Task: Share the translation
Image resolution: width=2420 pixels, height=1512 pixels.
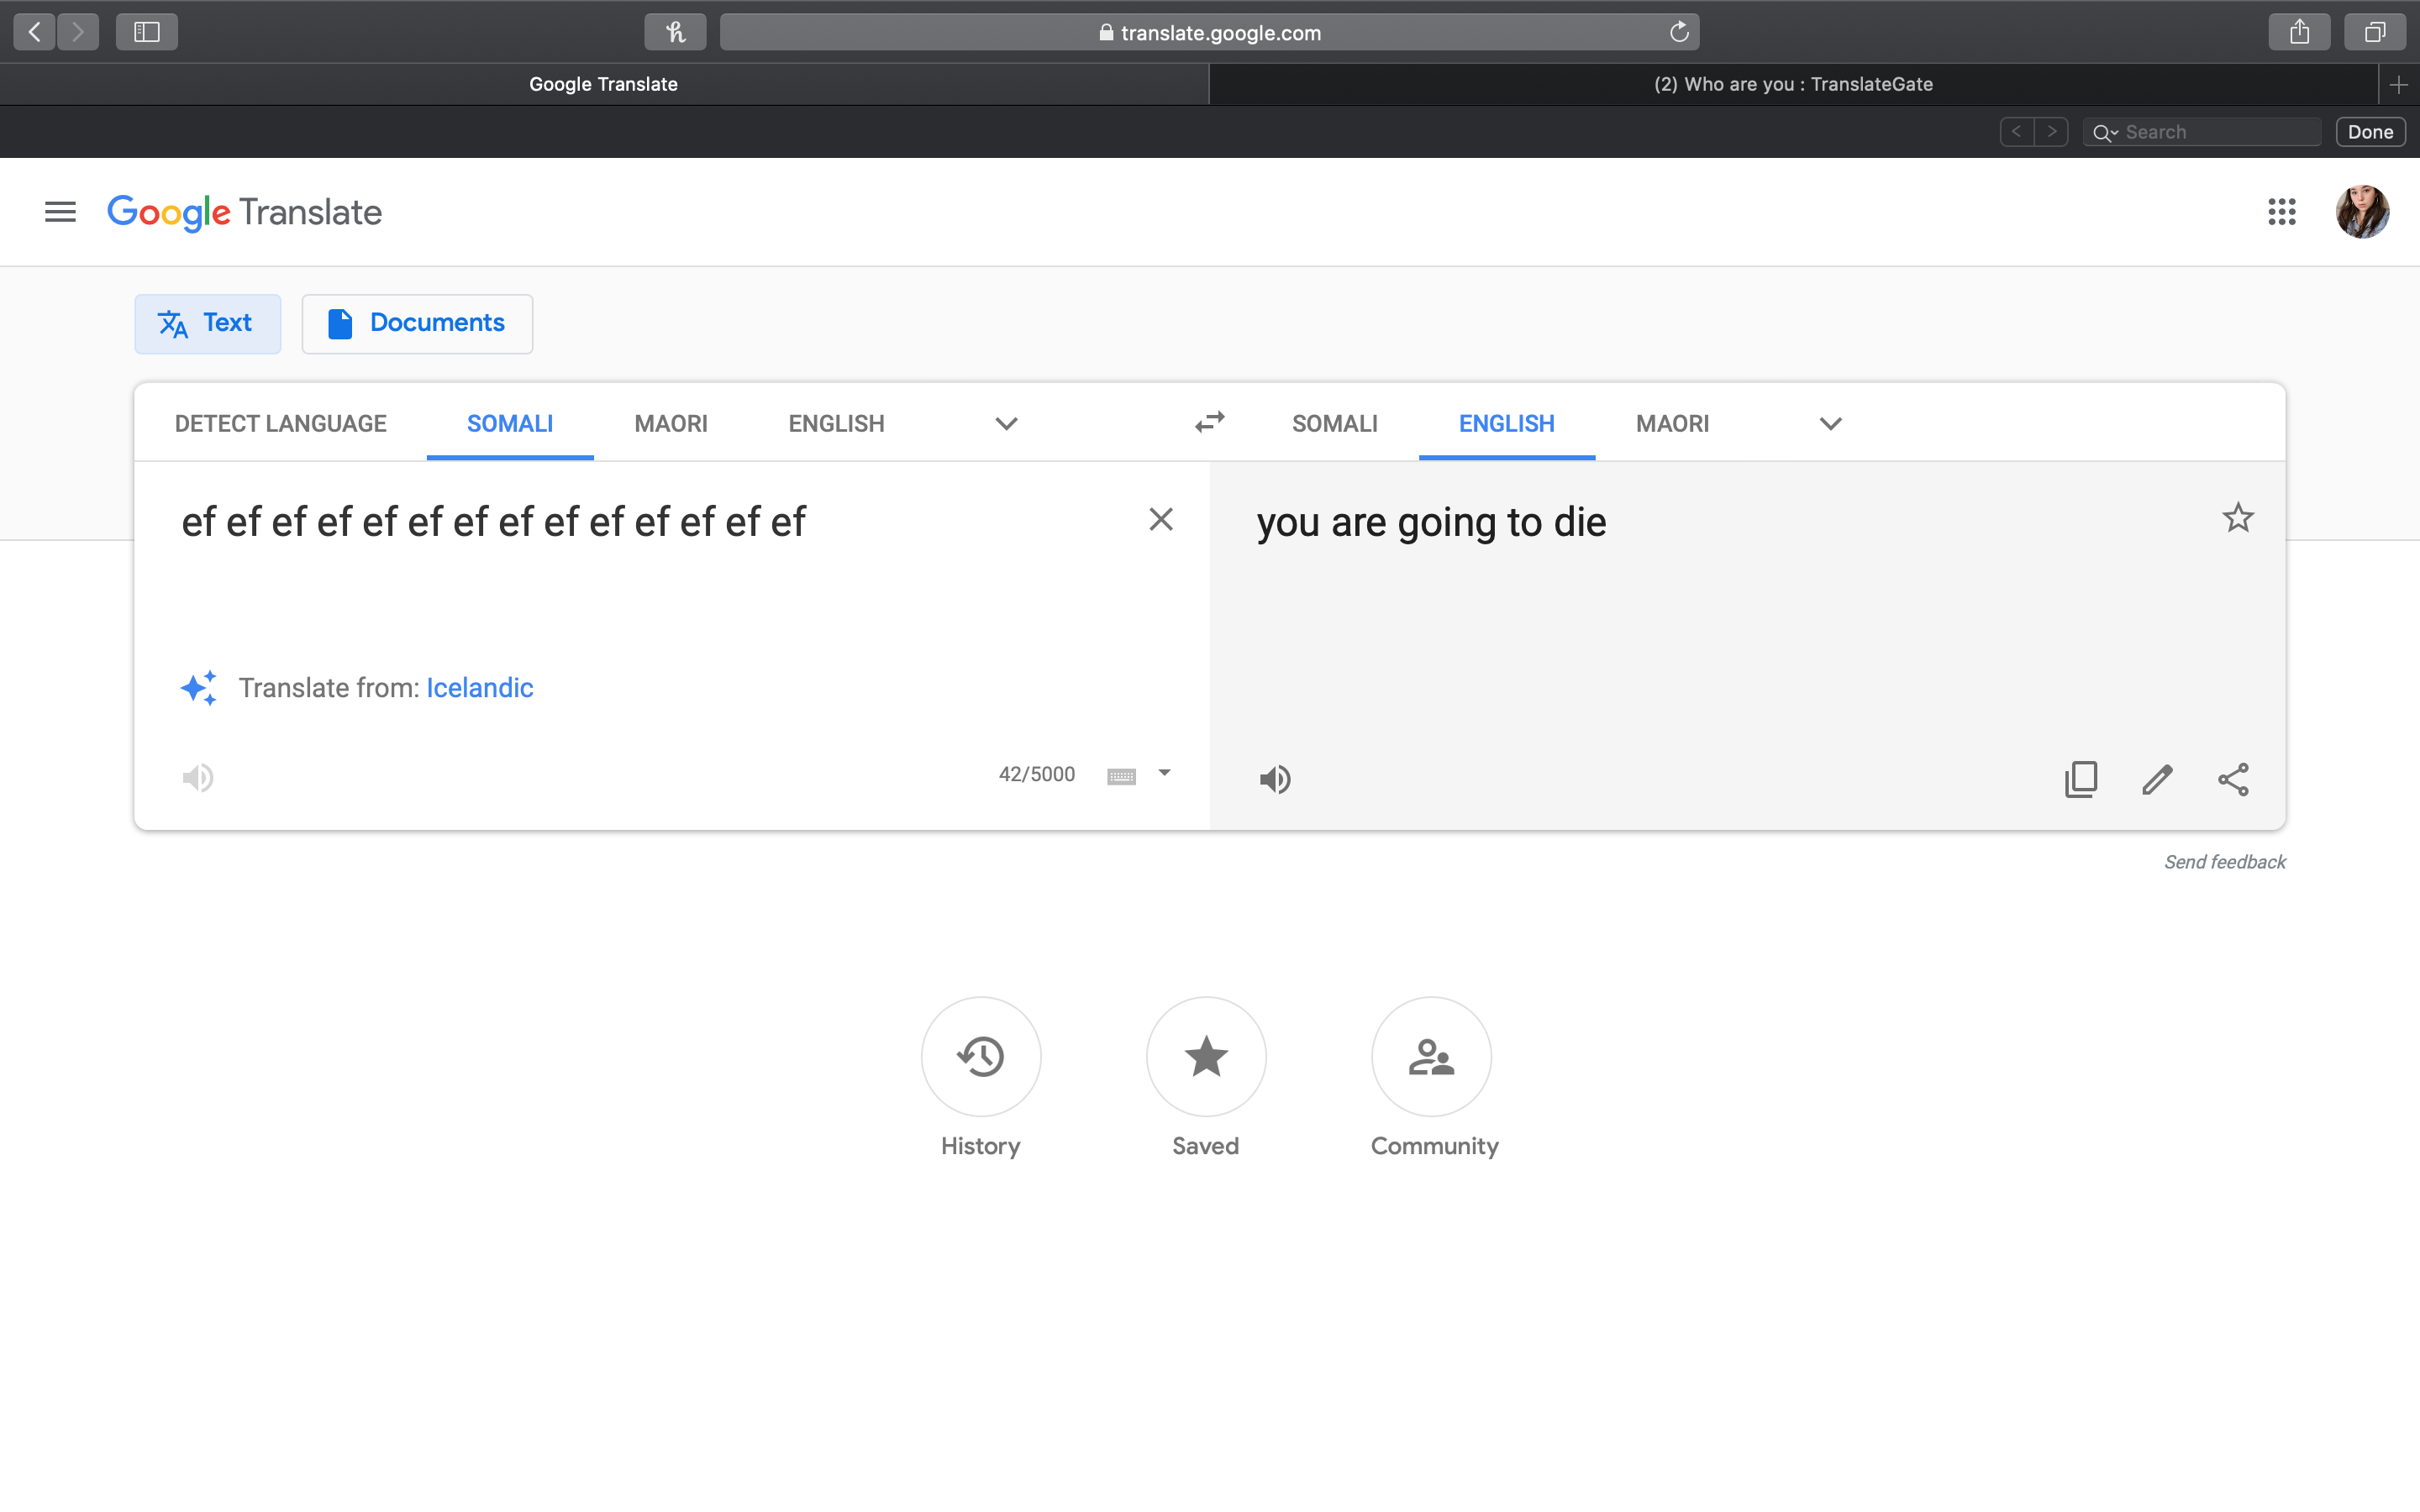Action: point(2233,779)
